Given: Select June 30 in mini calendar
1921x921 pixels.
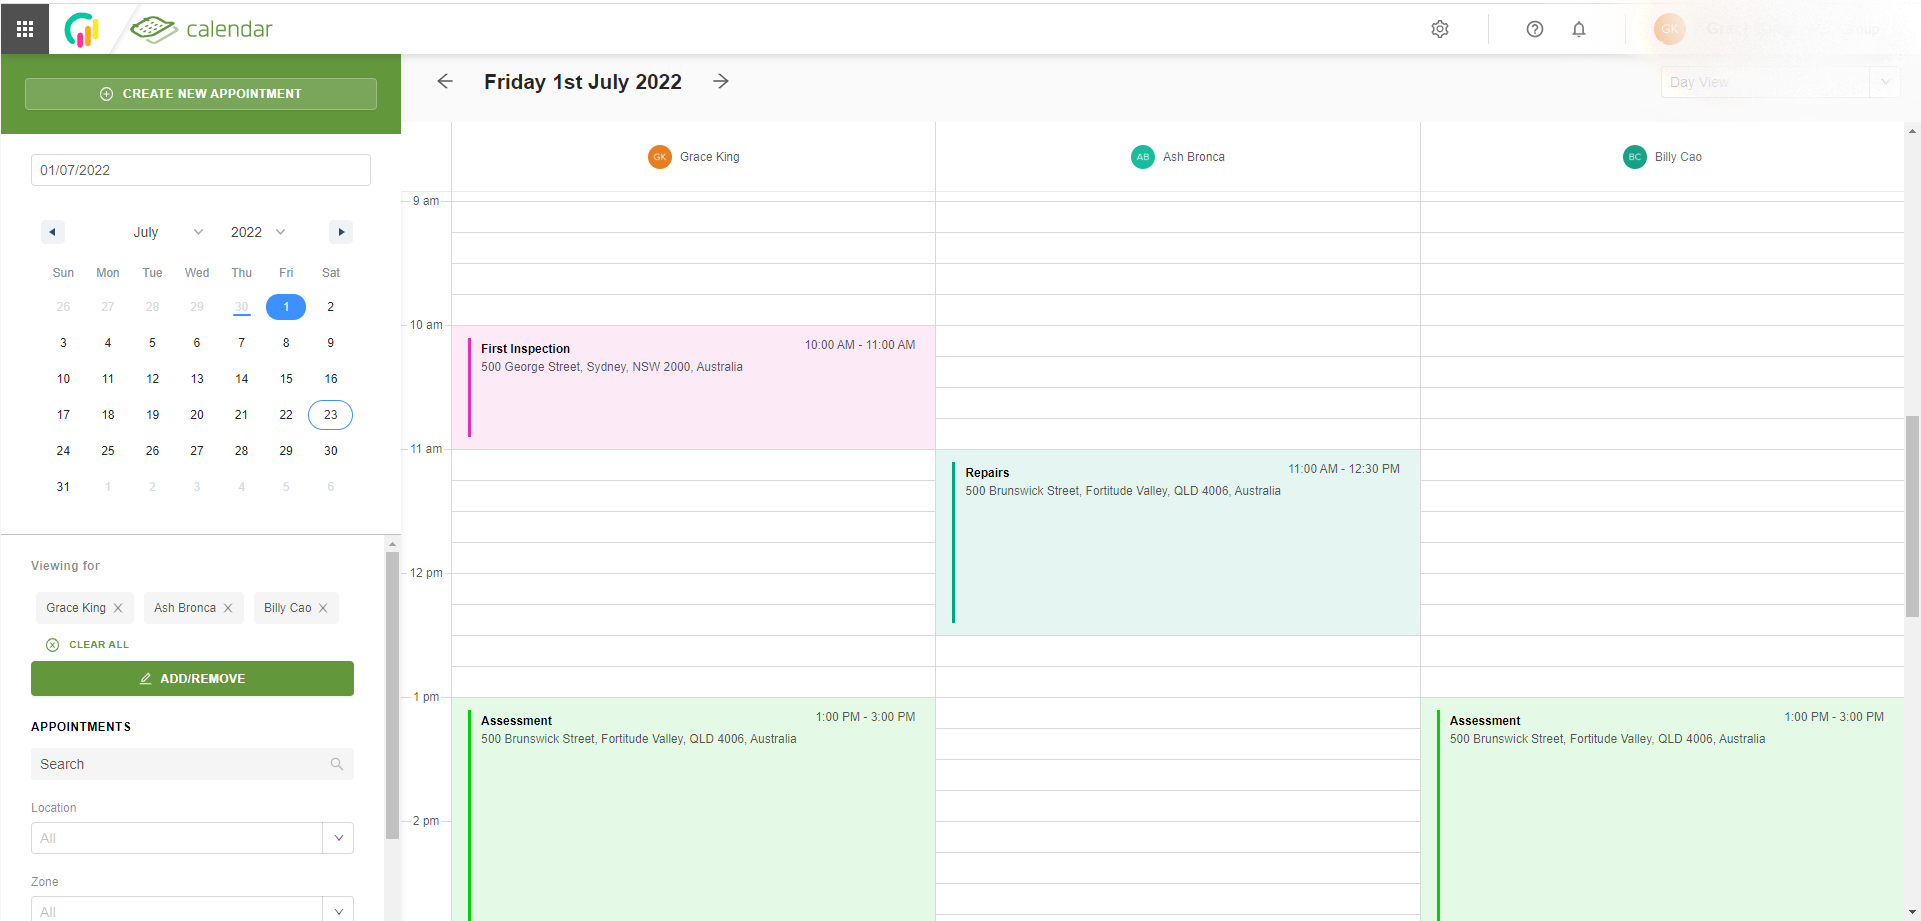Looking at the screenshot, I should [242, 307].
